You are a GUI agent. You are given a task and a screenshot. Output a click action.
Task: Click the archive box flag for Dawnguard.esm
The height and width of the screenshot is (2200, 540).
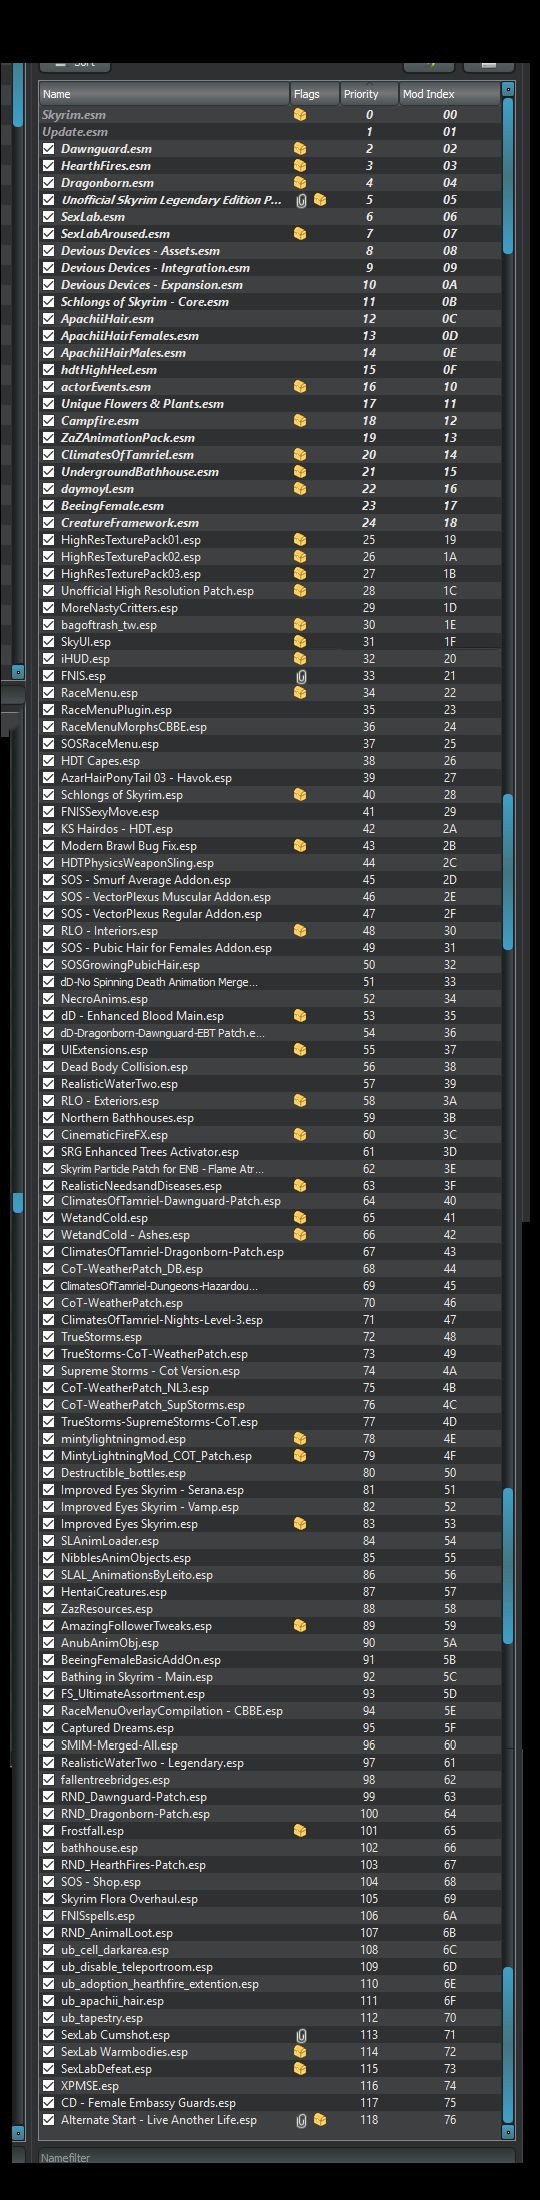point(300,149)
